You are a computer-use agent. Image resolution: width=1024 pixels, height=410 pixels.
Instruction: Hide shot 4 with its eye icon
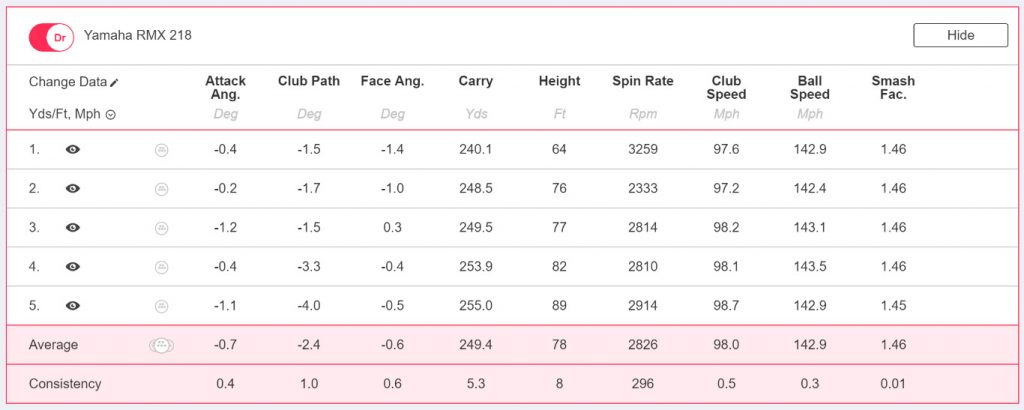tap(73, 267)
